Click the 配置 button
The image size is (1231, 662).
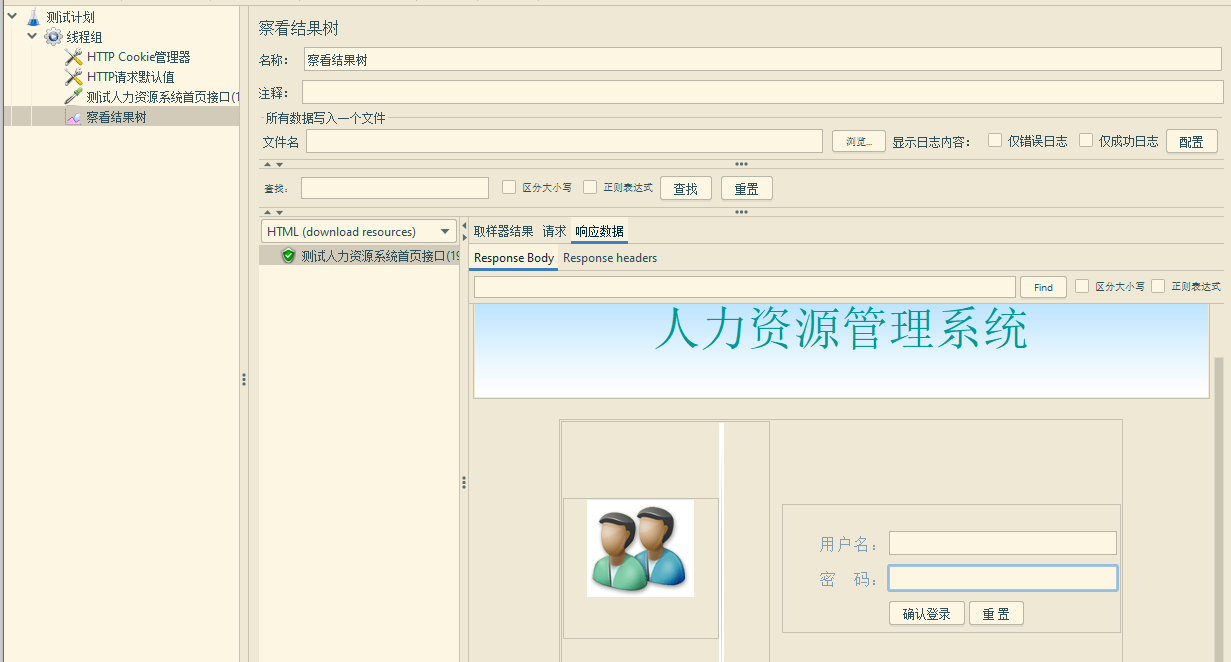click(1191, 142)
